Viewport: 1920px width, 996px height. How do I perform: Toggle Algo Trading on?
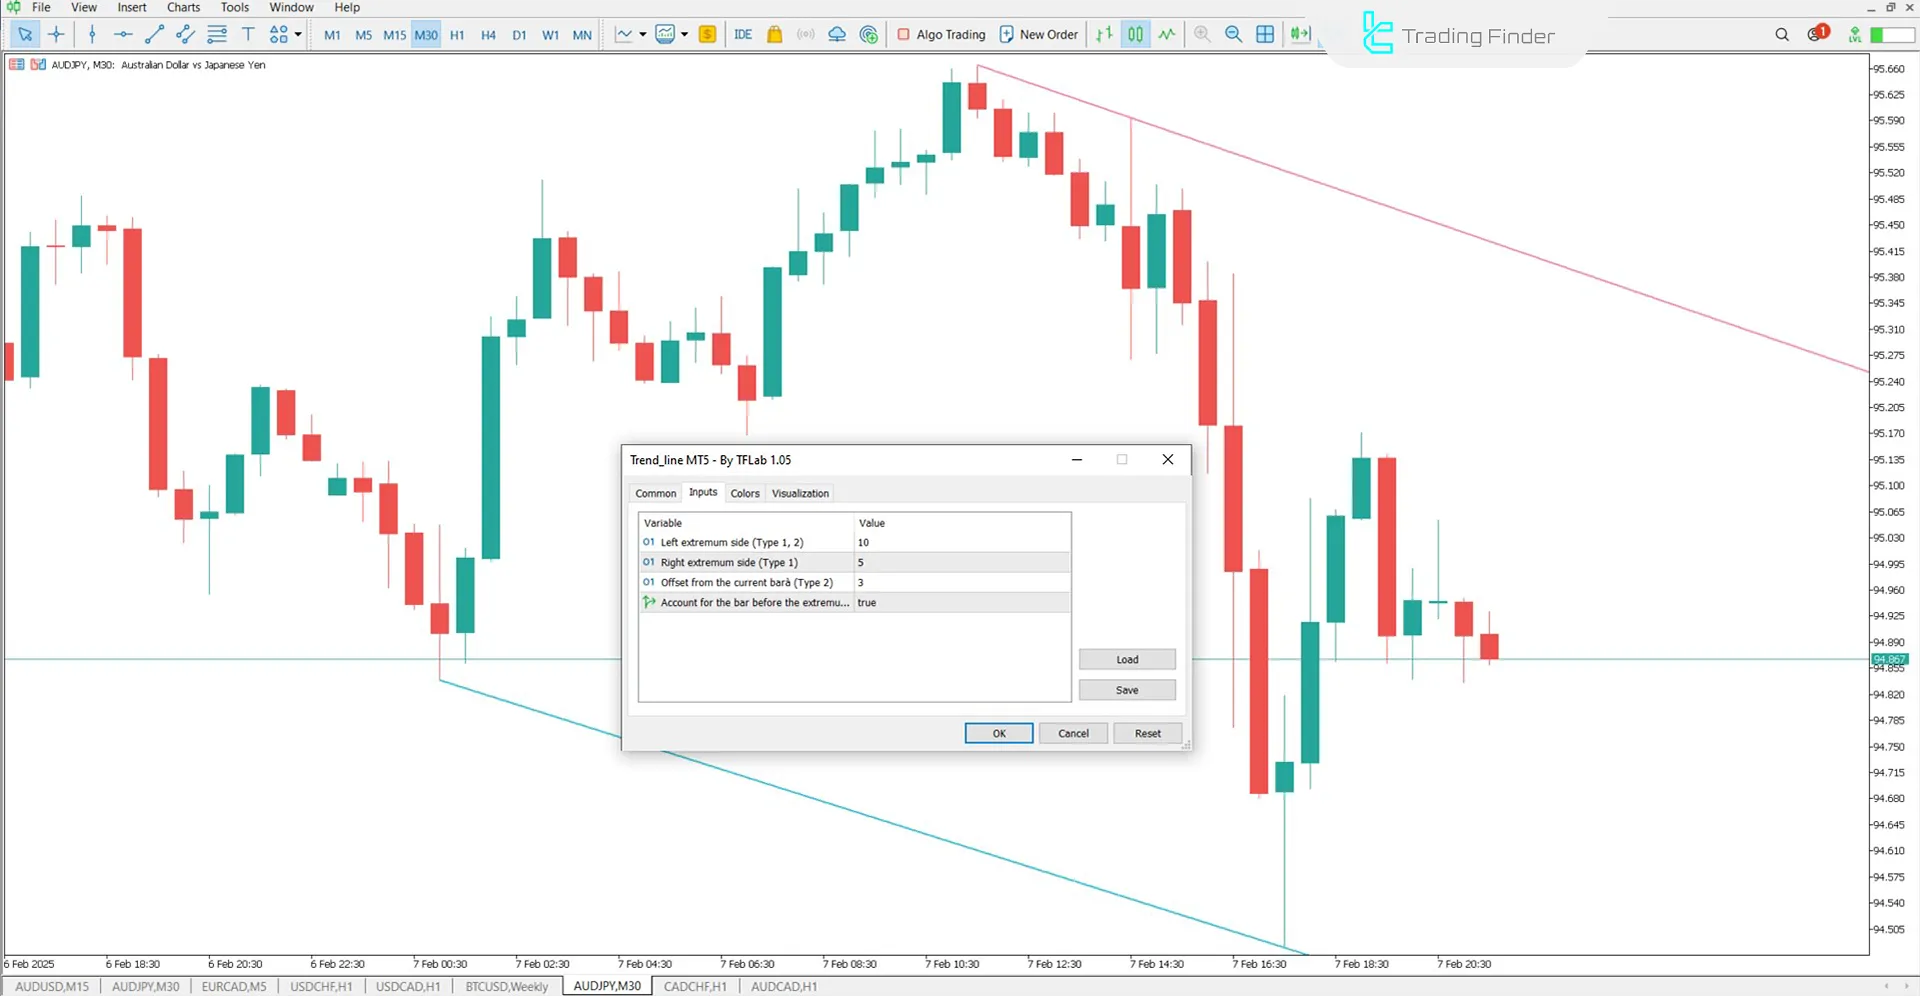pos(940,34)
